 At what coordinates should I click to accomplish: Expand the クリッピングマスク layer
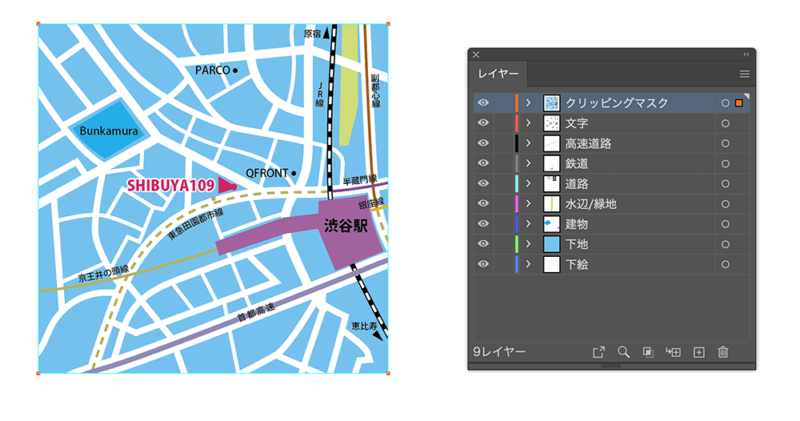click(529, 103)
